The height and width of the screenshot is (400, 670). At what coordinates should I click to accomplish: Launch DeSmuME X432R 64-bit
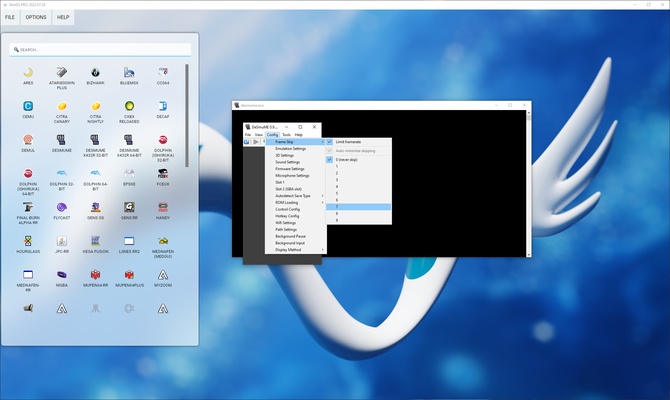coord(129,140)
